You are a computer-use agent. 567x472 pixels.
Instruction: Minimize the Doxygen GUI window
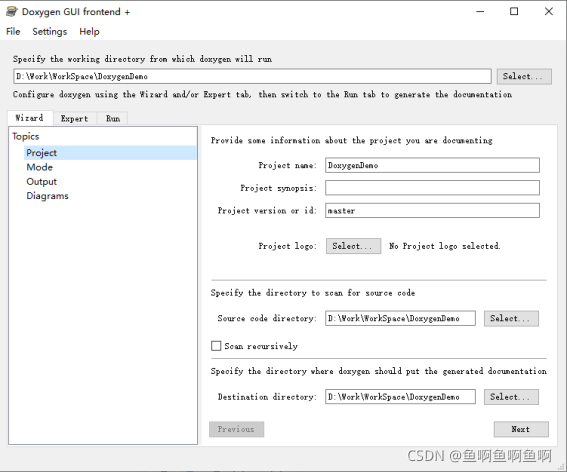(x=480, y=12)
